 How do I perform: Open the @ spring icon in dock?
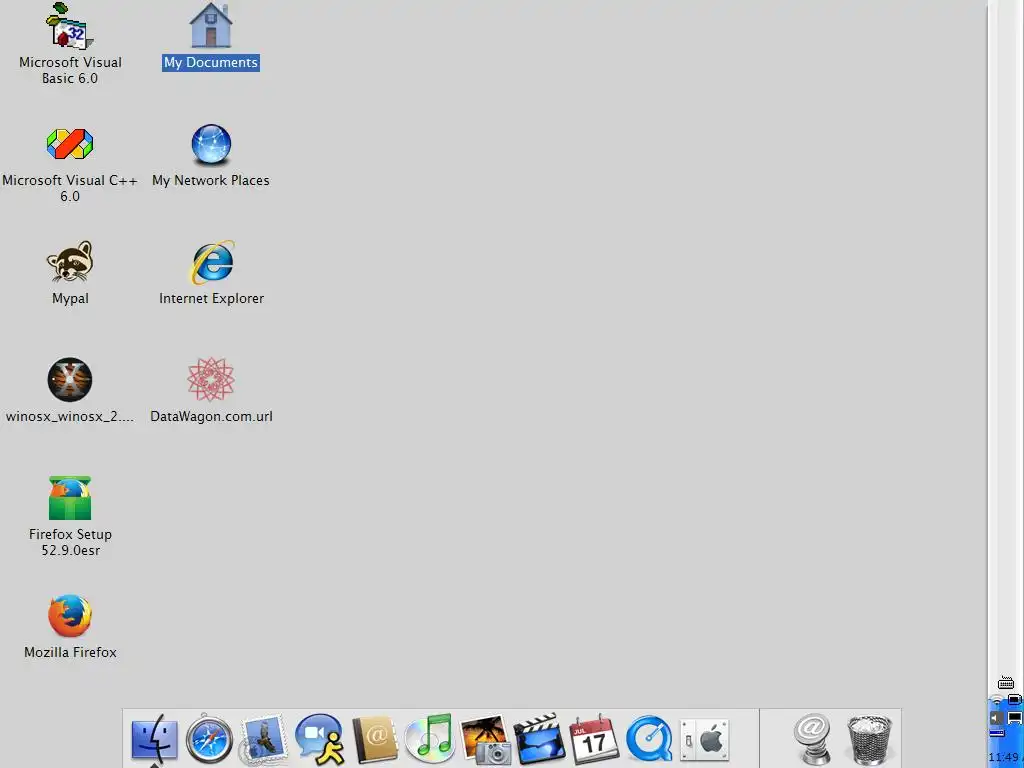[x=812, y=739]
